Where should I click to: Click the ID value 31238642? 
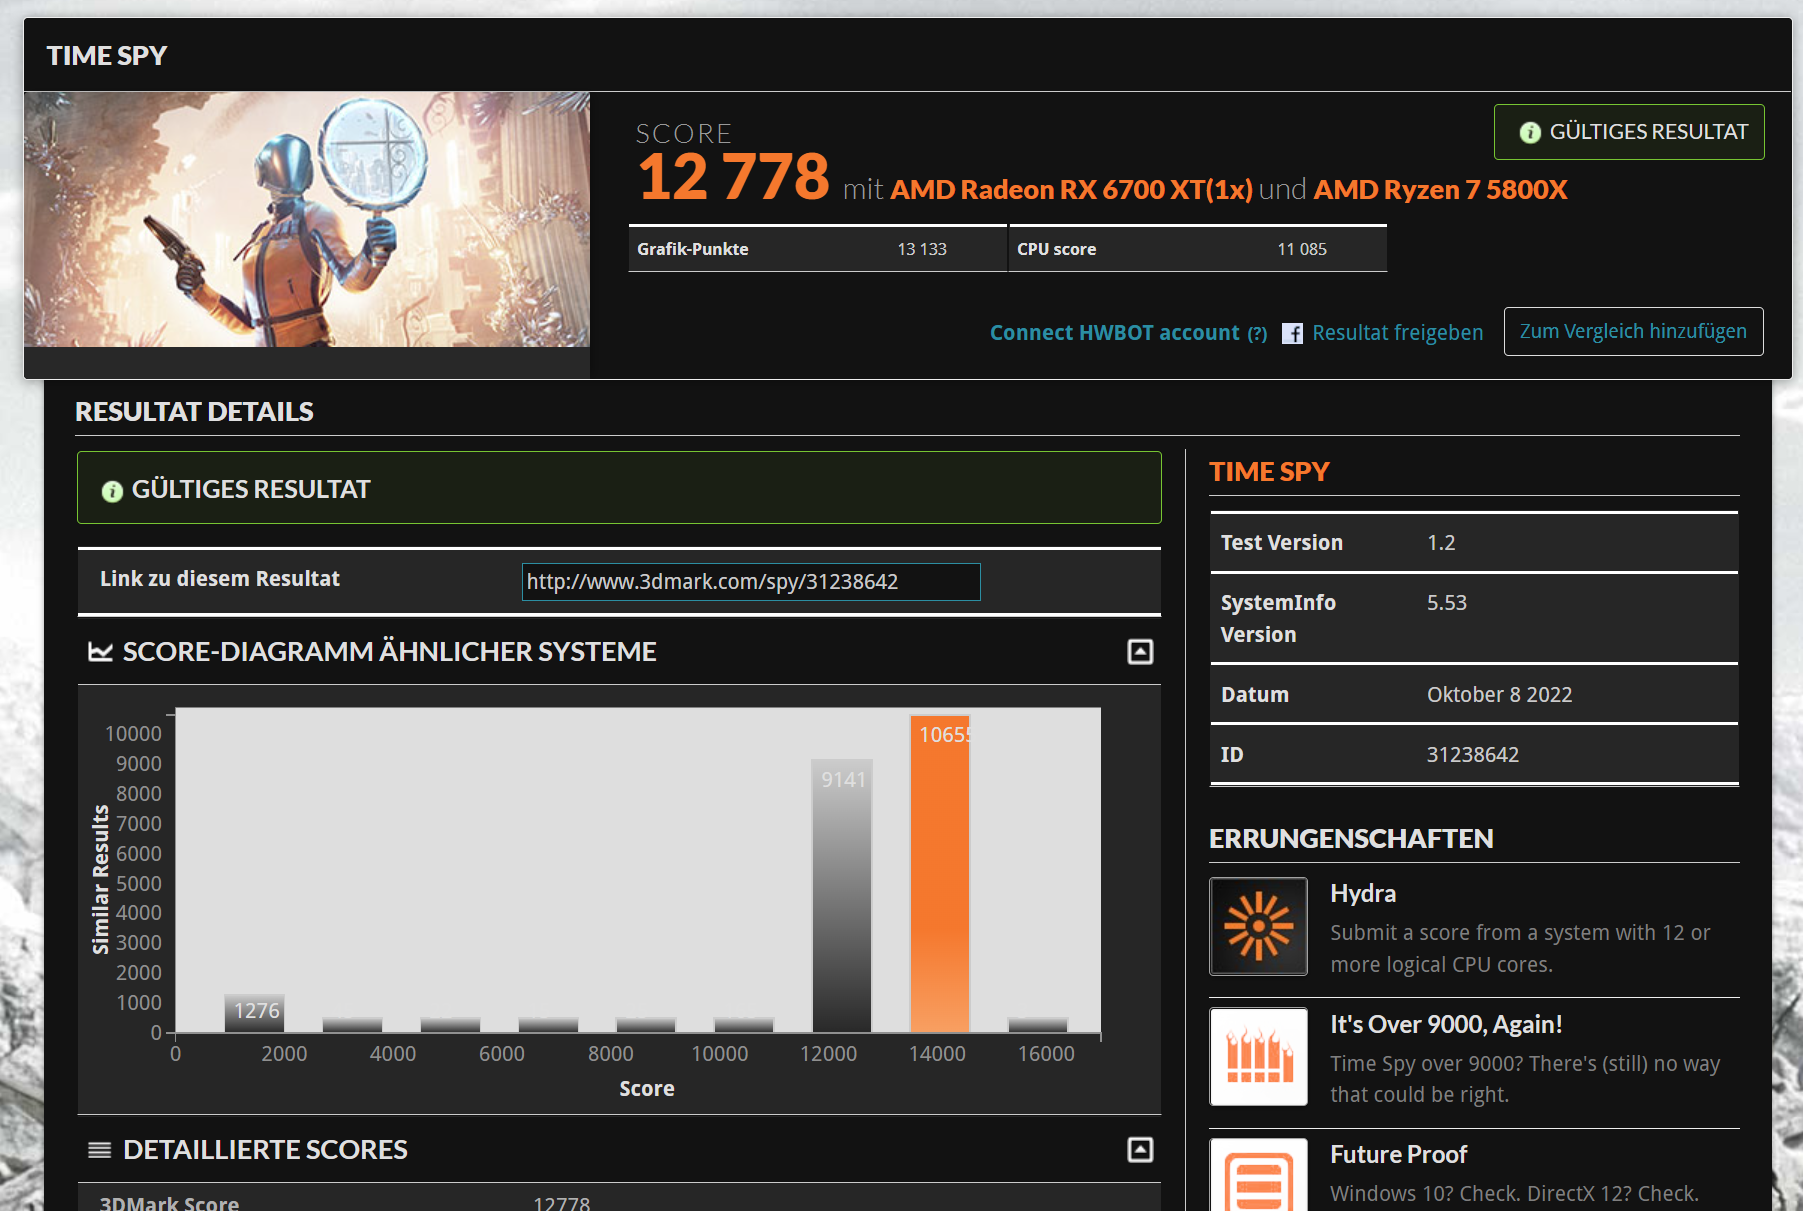pyautogui.click(x=1473, y=755)
